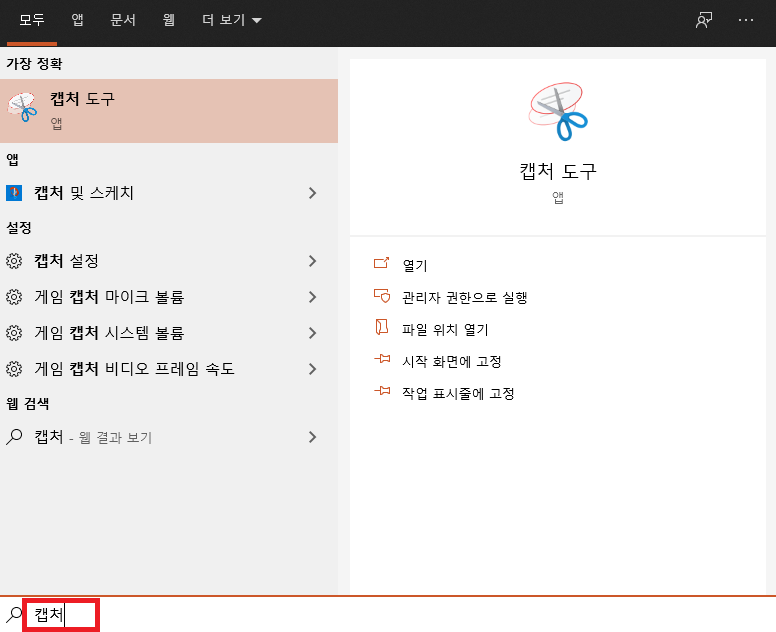
Task: Click the large 캡처 도구 scissors icon in preview
Action: pyautogui.click(x=558, y=111)
